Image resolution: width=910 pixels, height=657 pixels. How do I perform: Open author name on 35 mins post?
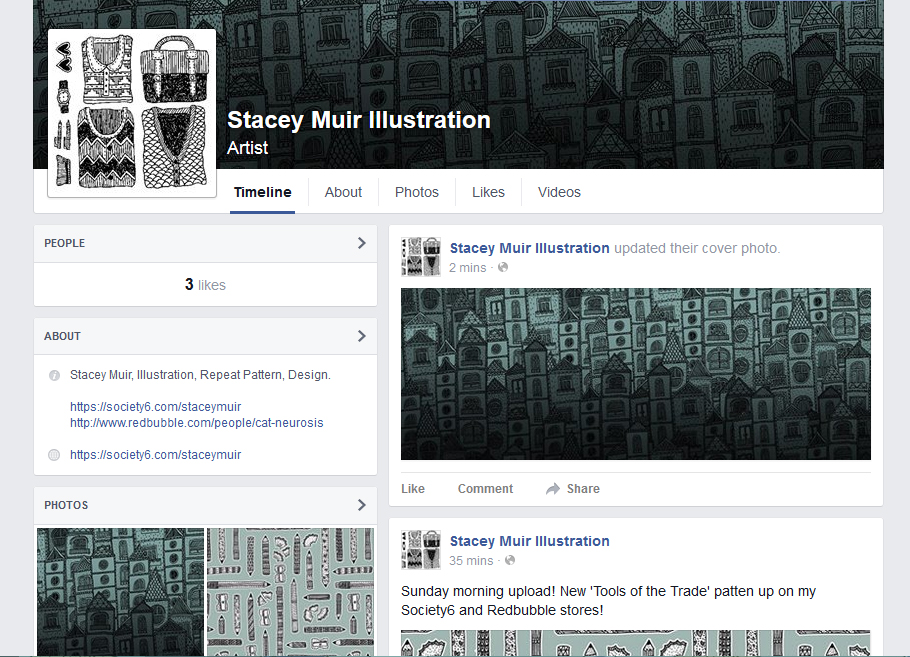(529, 542)
